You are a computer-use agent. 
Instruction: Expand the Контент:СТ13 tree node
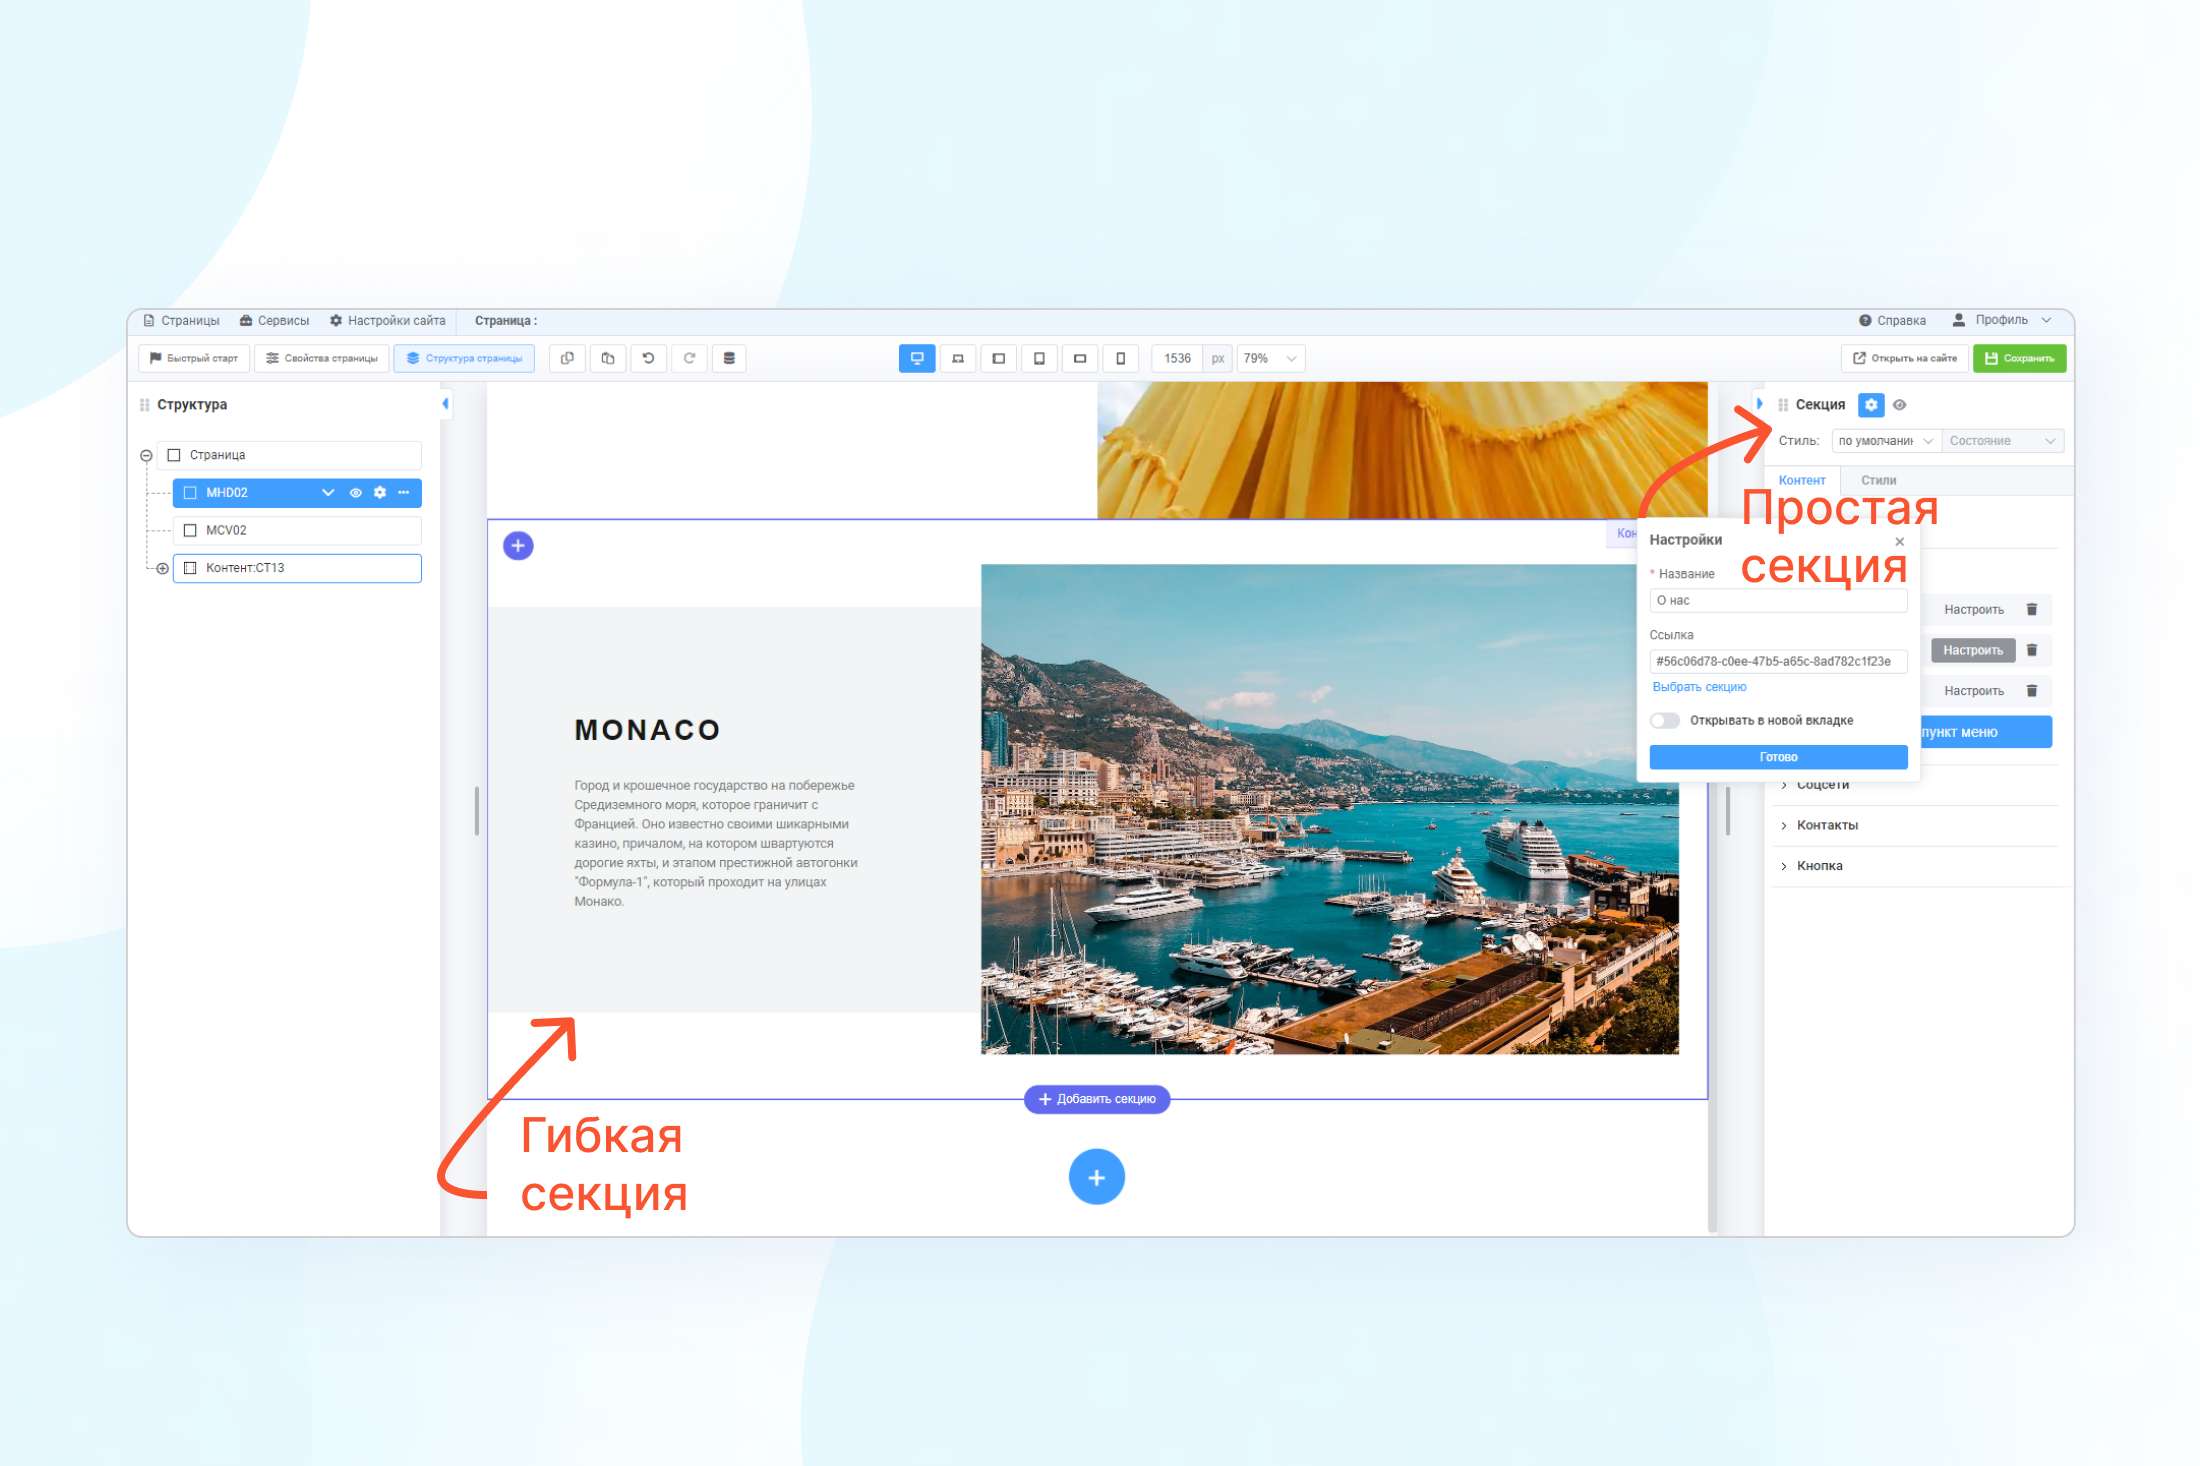[162, 568]
